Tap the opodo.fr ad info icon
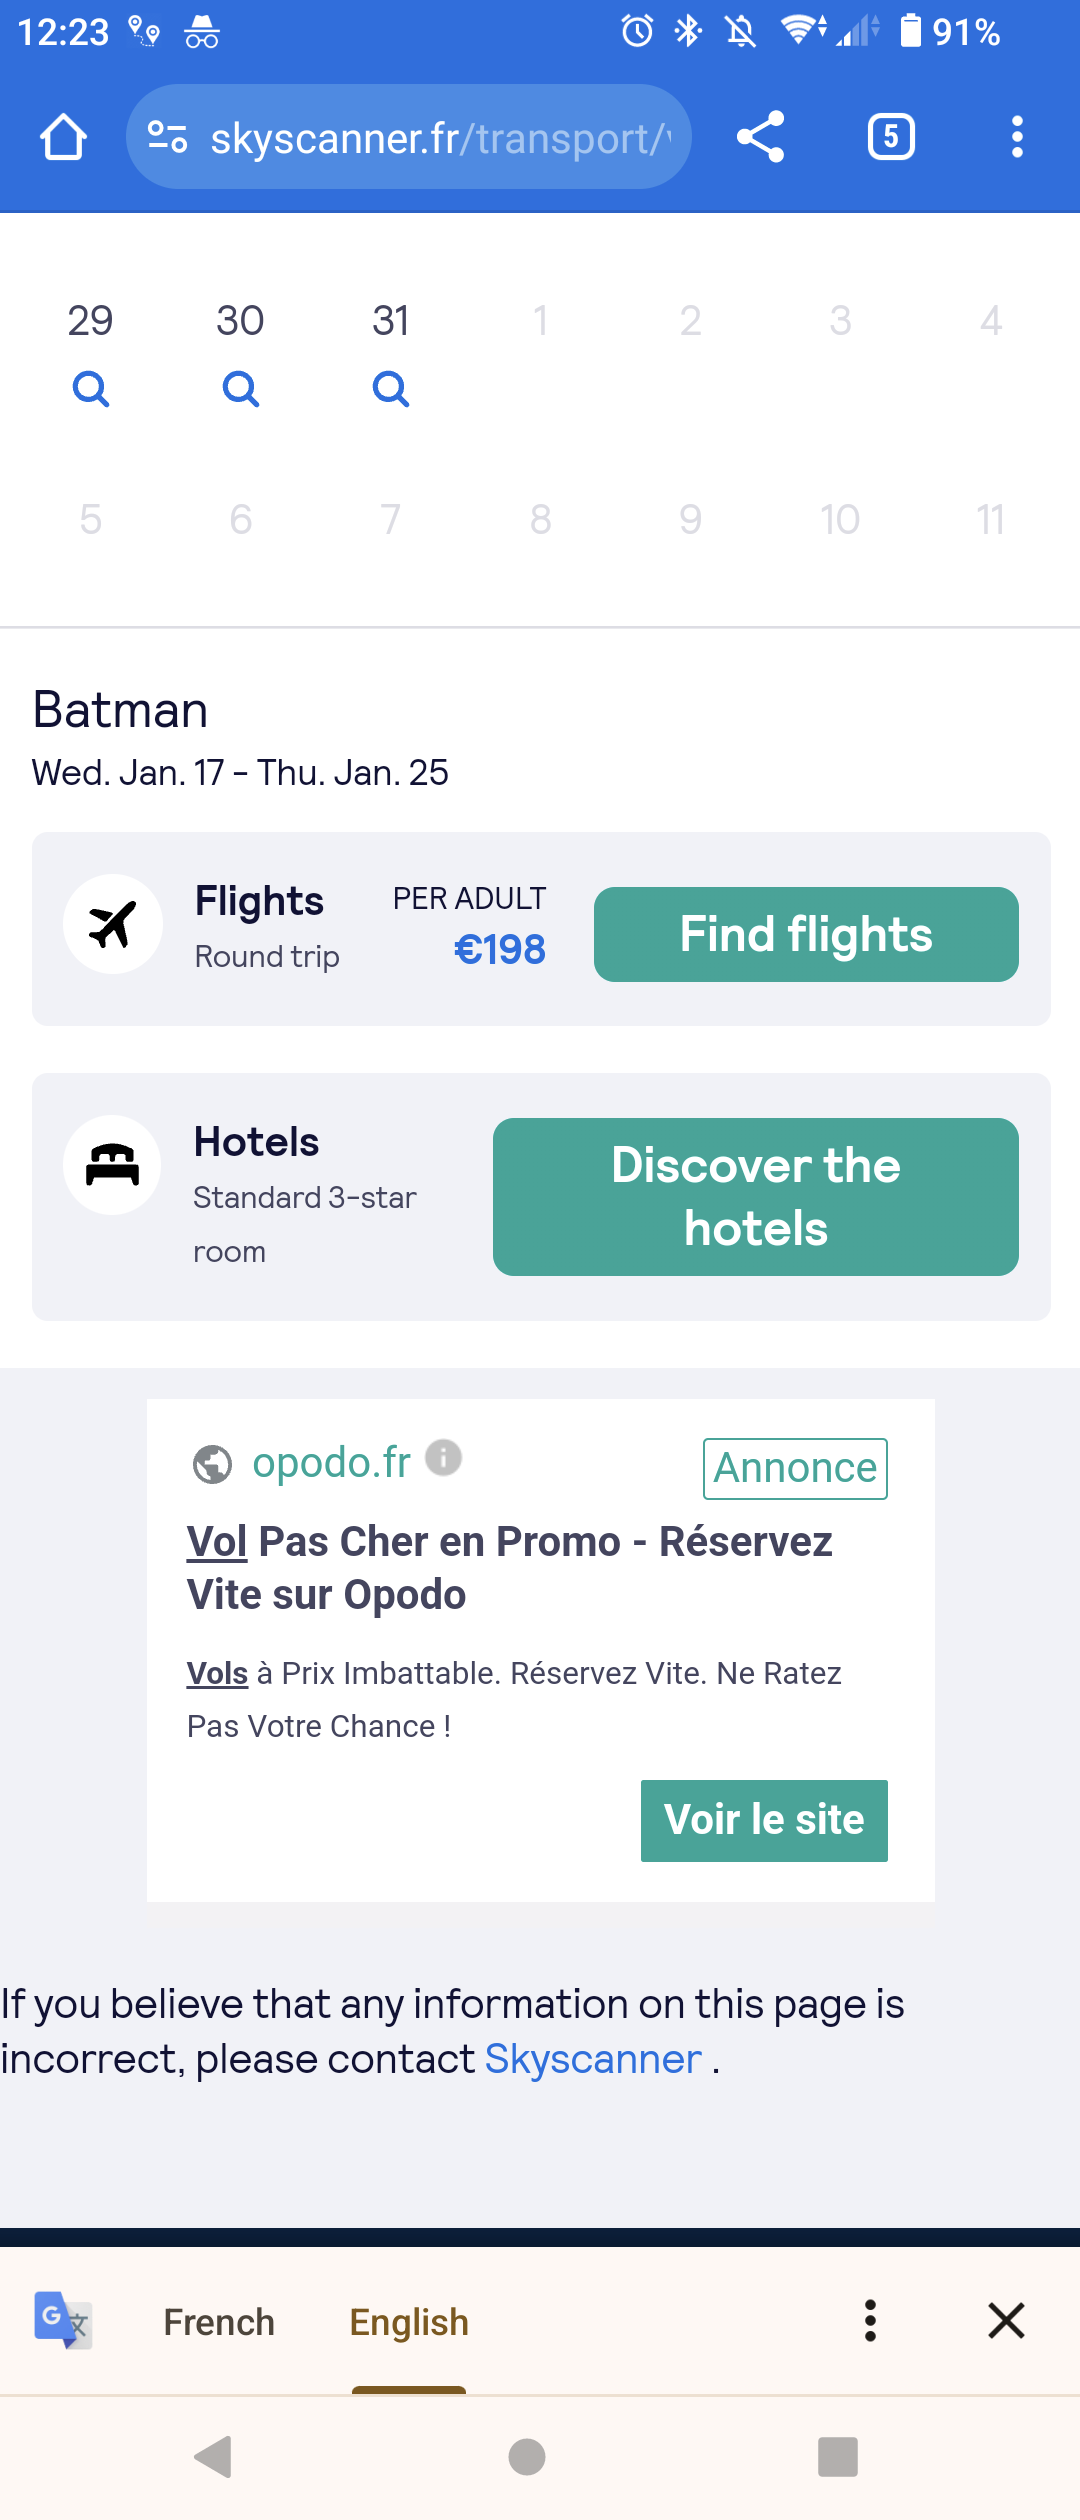This screenshot has height=2520, width=1080. click(x=444, y=1457)
